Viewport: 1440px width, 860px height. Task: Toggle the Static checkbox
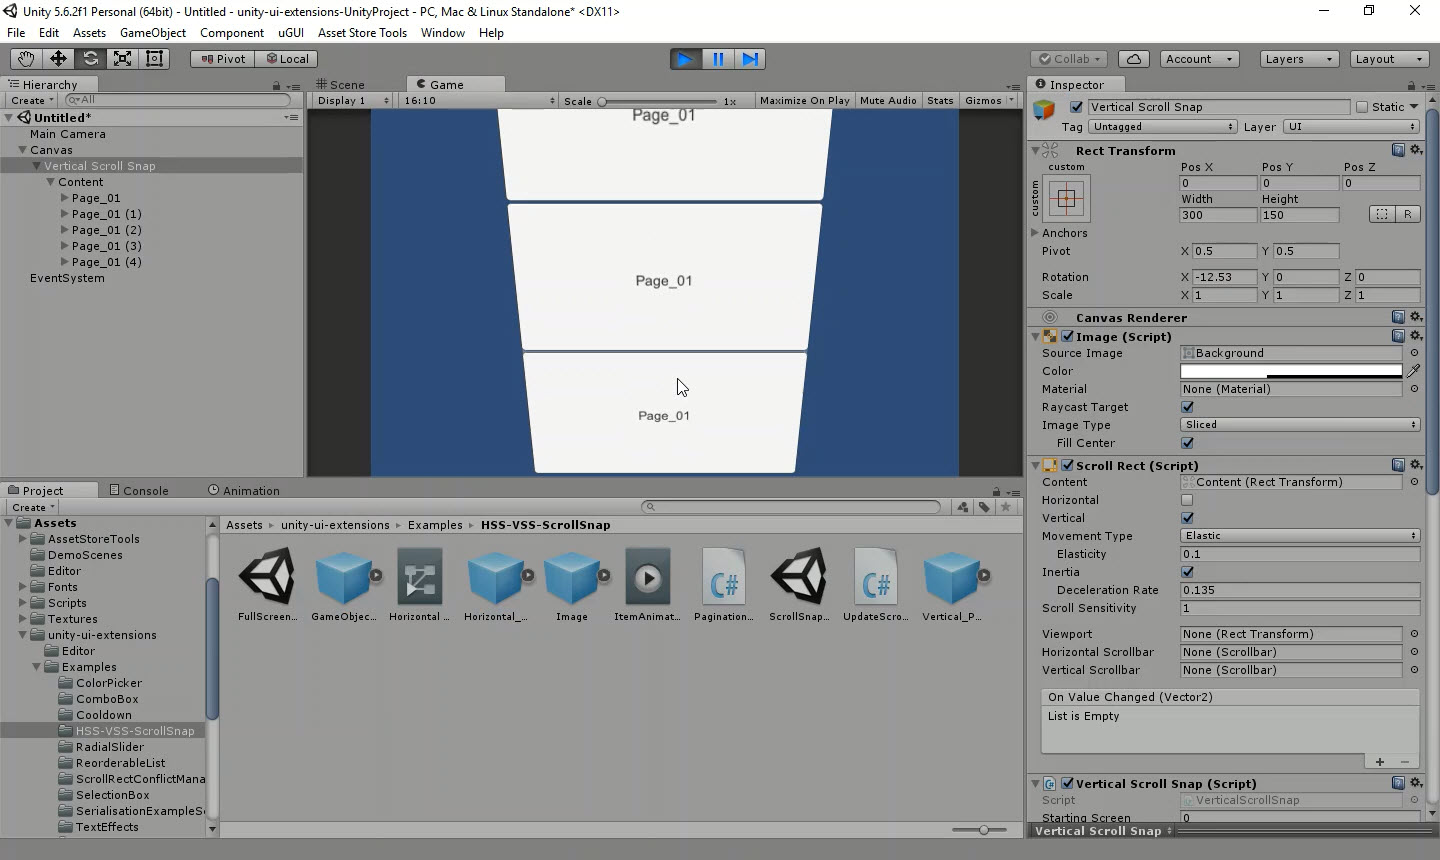(1362, 107)
